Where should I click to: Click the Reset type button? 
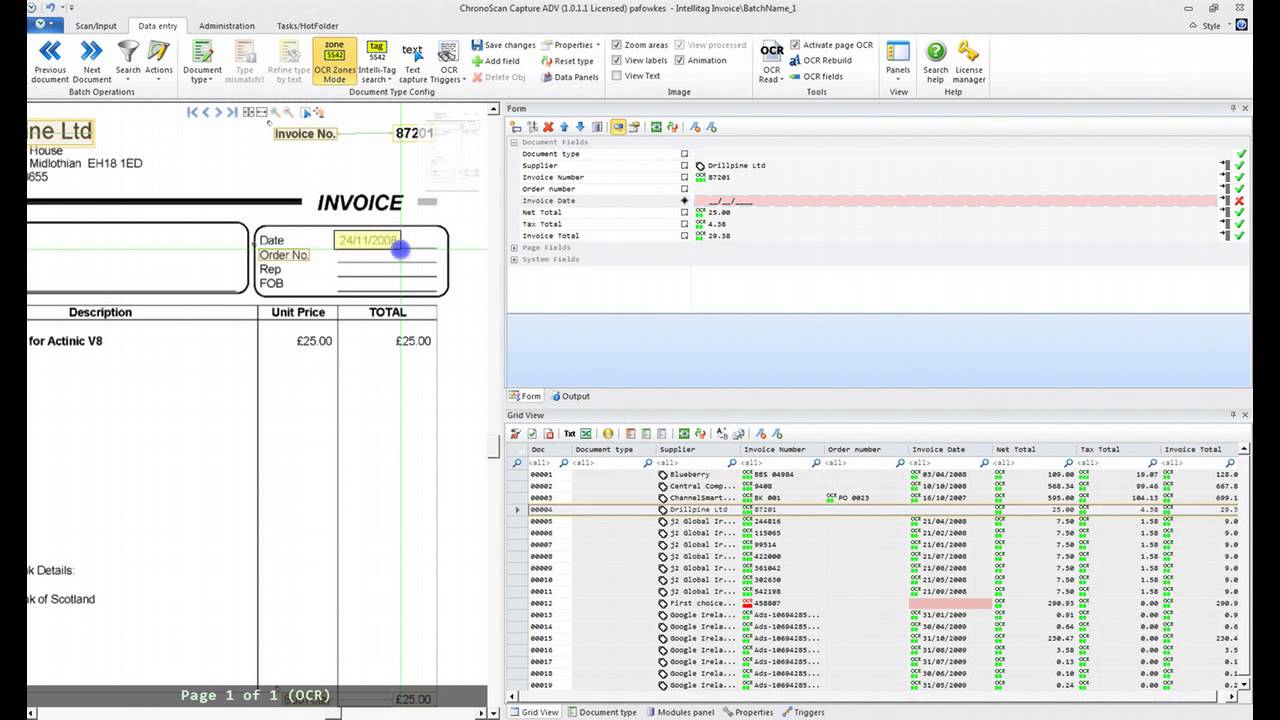567,61
